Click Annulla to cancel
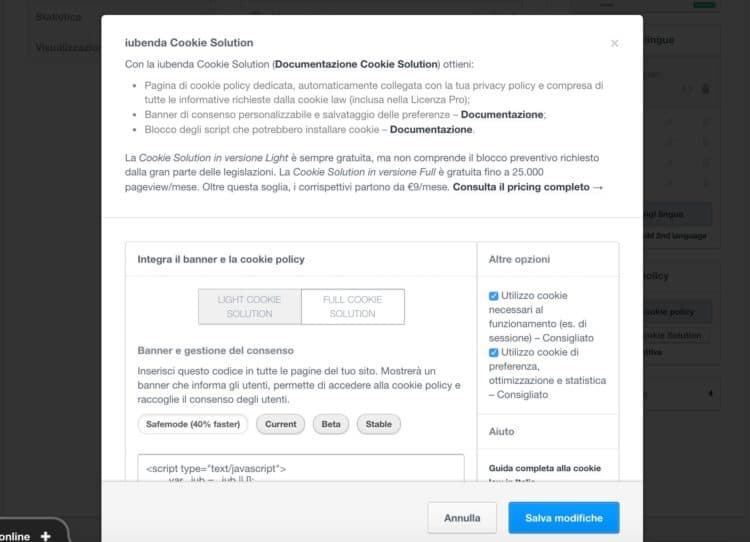The image size is (750, 542). point(462,518)
